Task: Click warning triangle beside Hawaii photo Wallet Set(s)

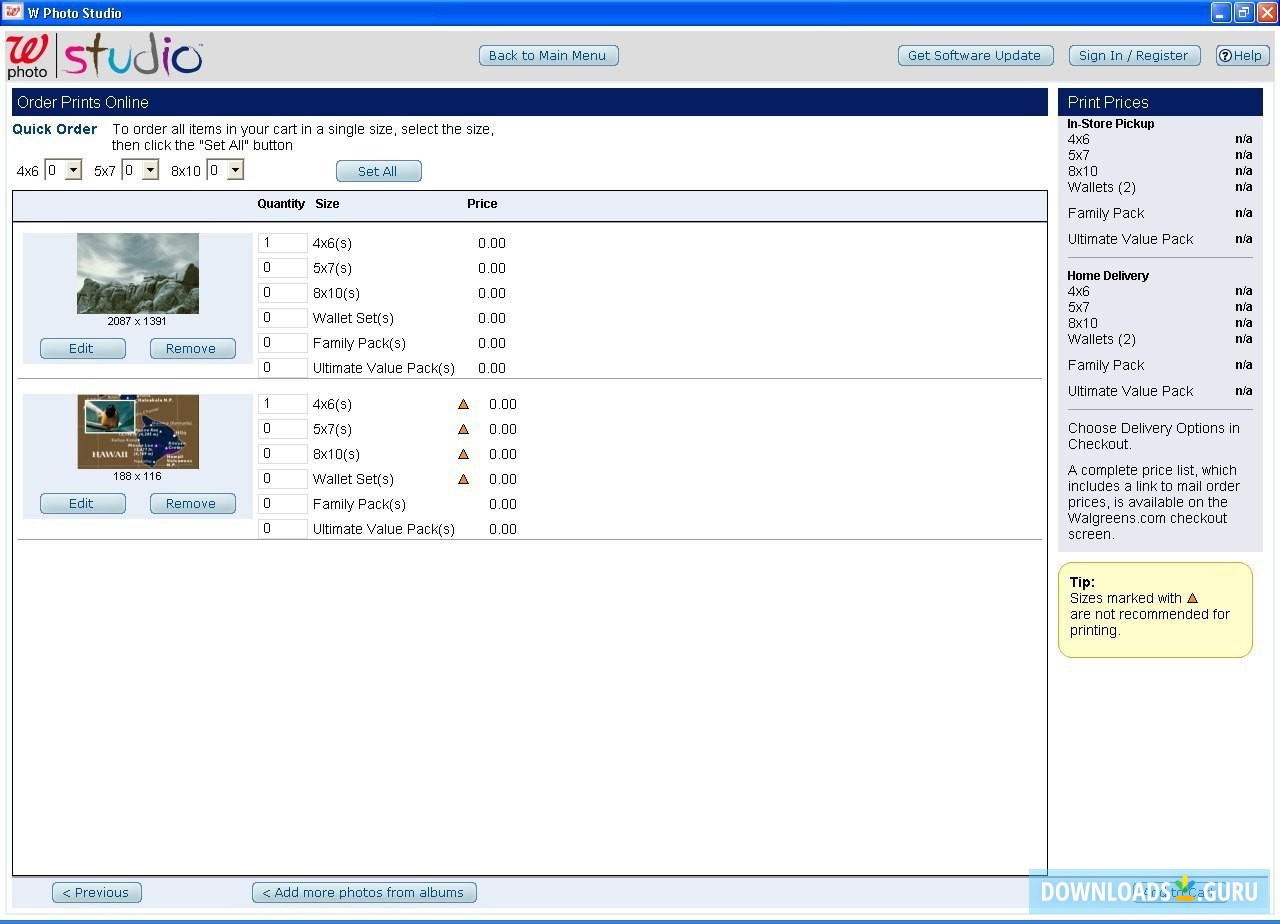Action: 463,479
